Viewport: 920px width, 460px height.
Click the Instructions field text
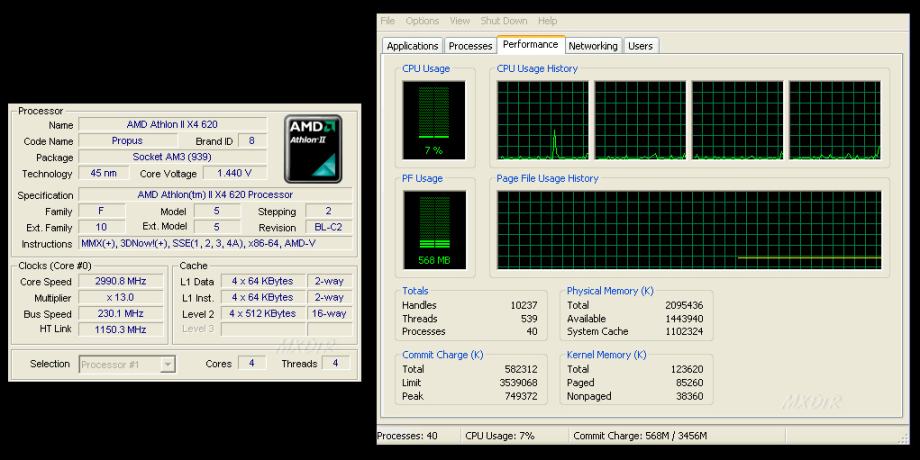pyautogui.click(x=215, y=243)
